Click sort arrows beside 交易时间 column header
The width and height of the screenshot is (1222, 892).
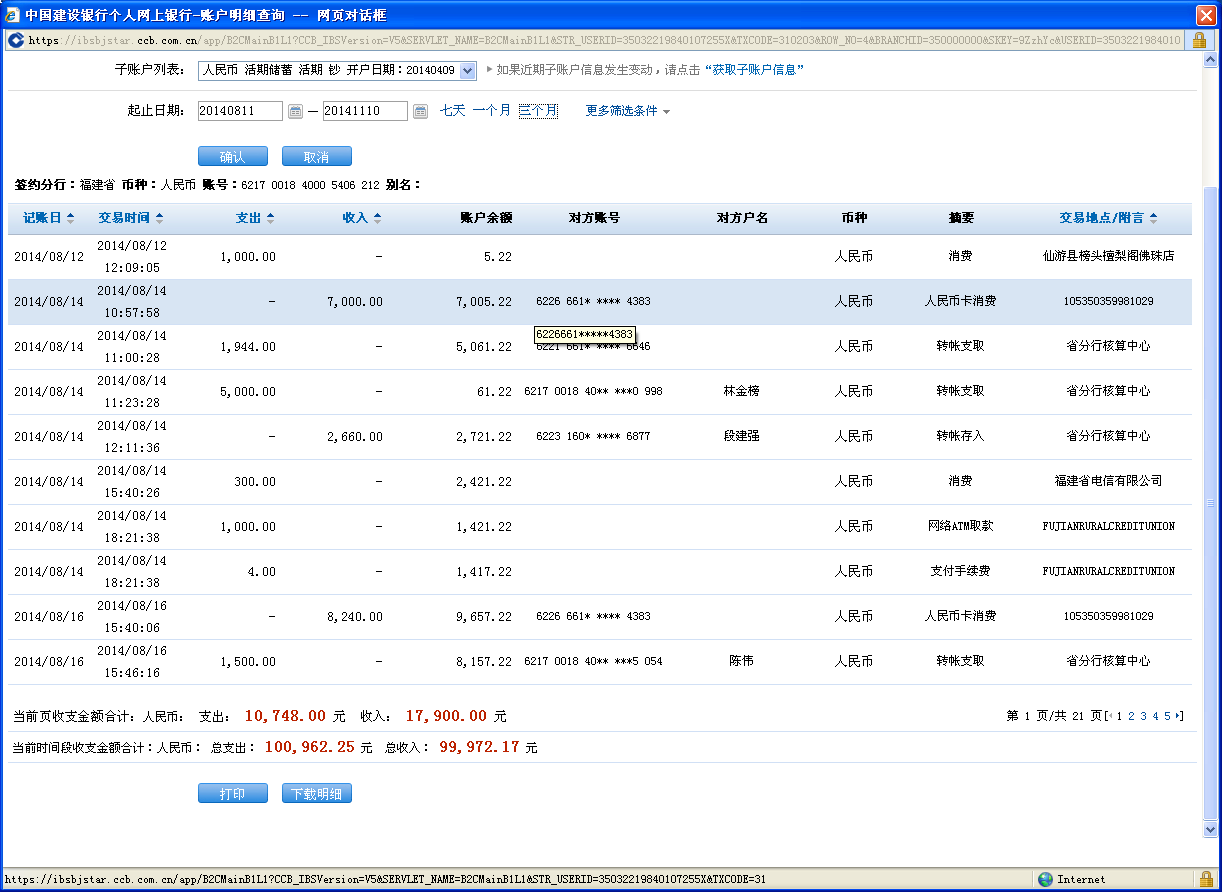pyautogui.click(x=160, y=218)
